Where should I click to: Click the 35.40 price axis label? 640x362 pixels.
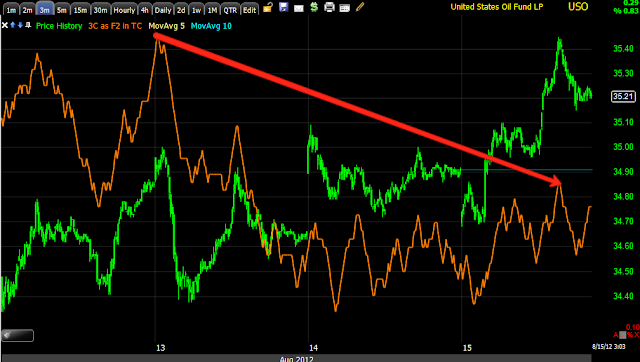click(x=623, y=49)
